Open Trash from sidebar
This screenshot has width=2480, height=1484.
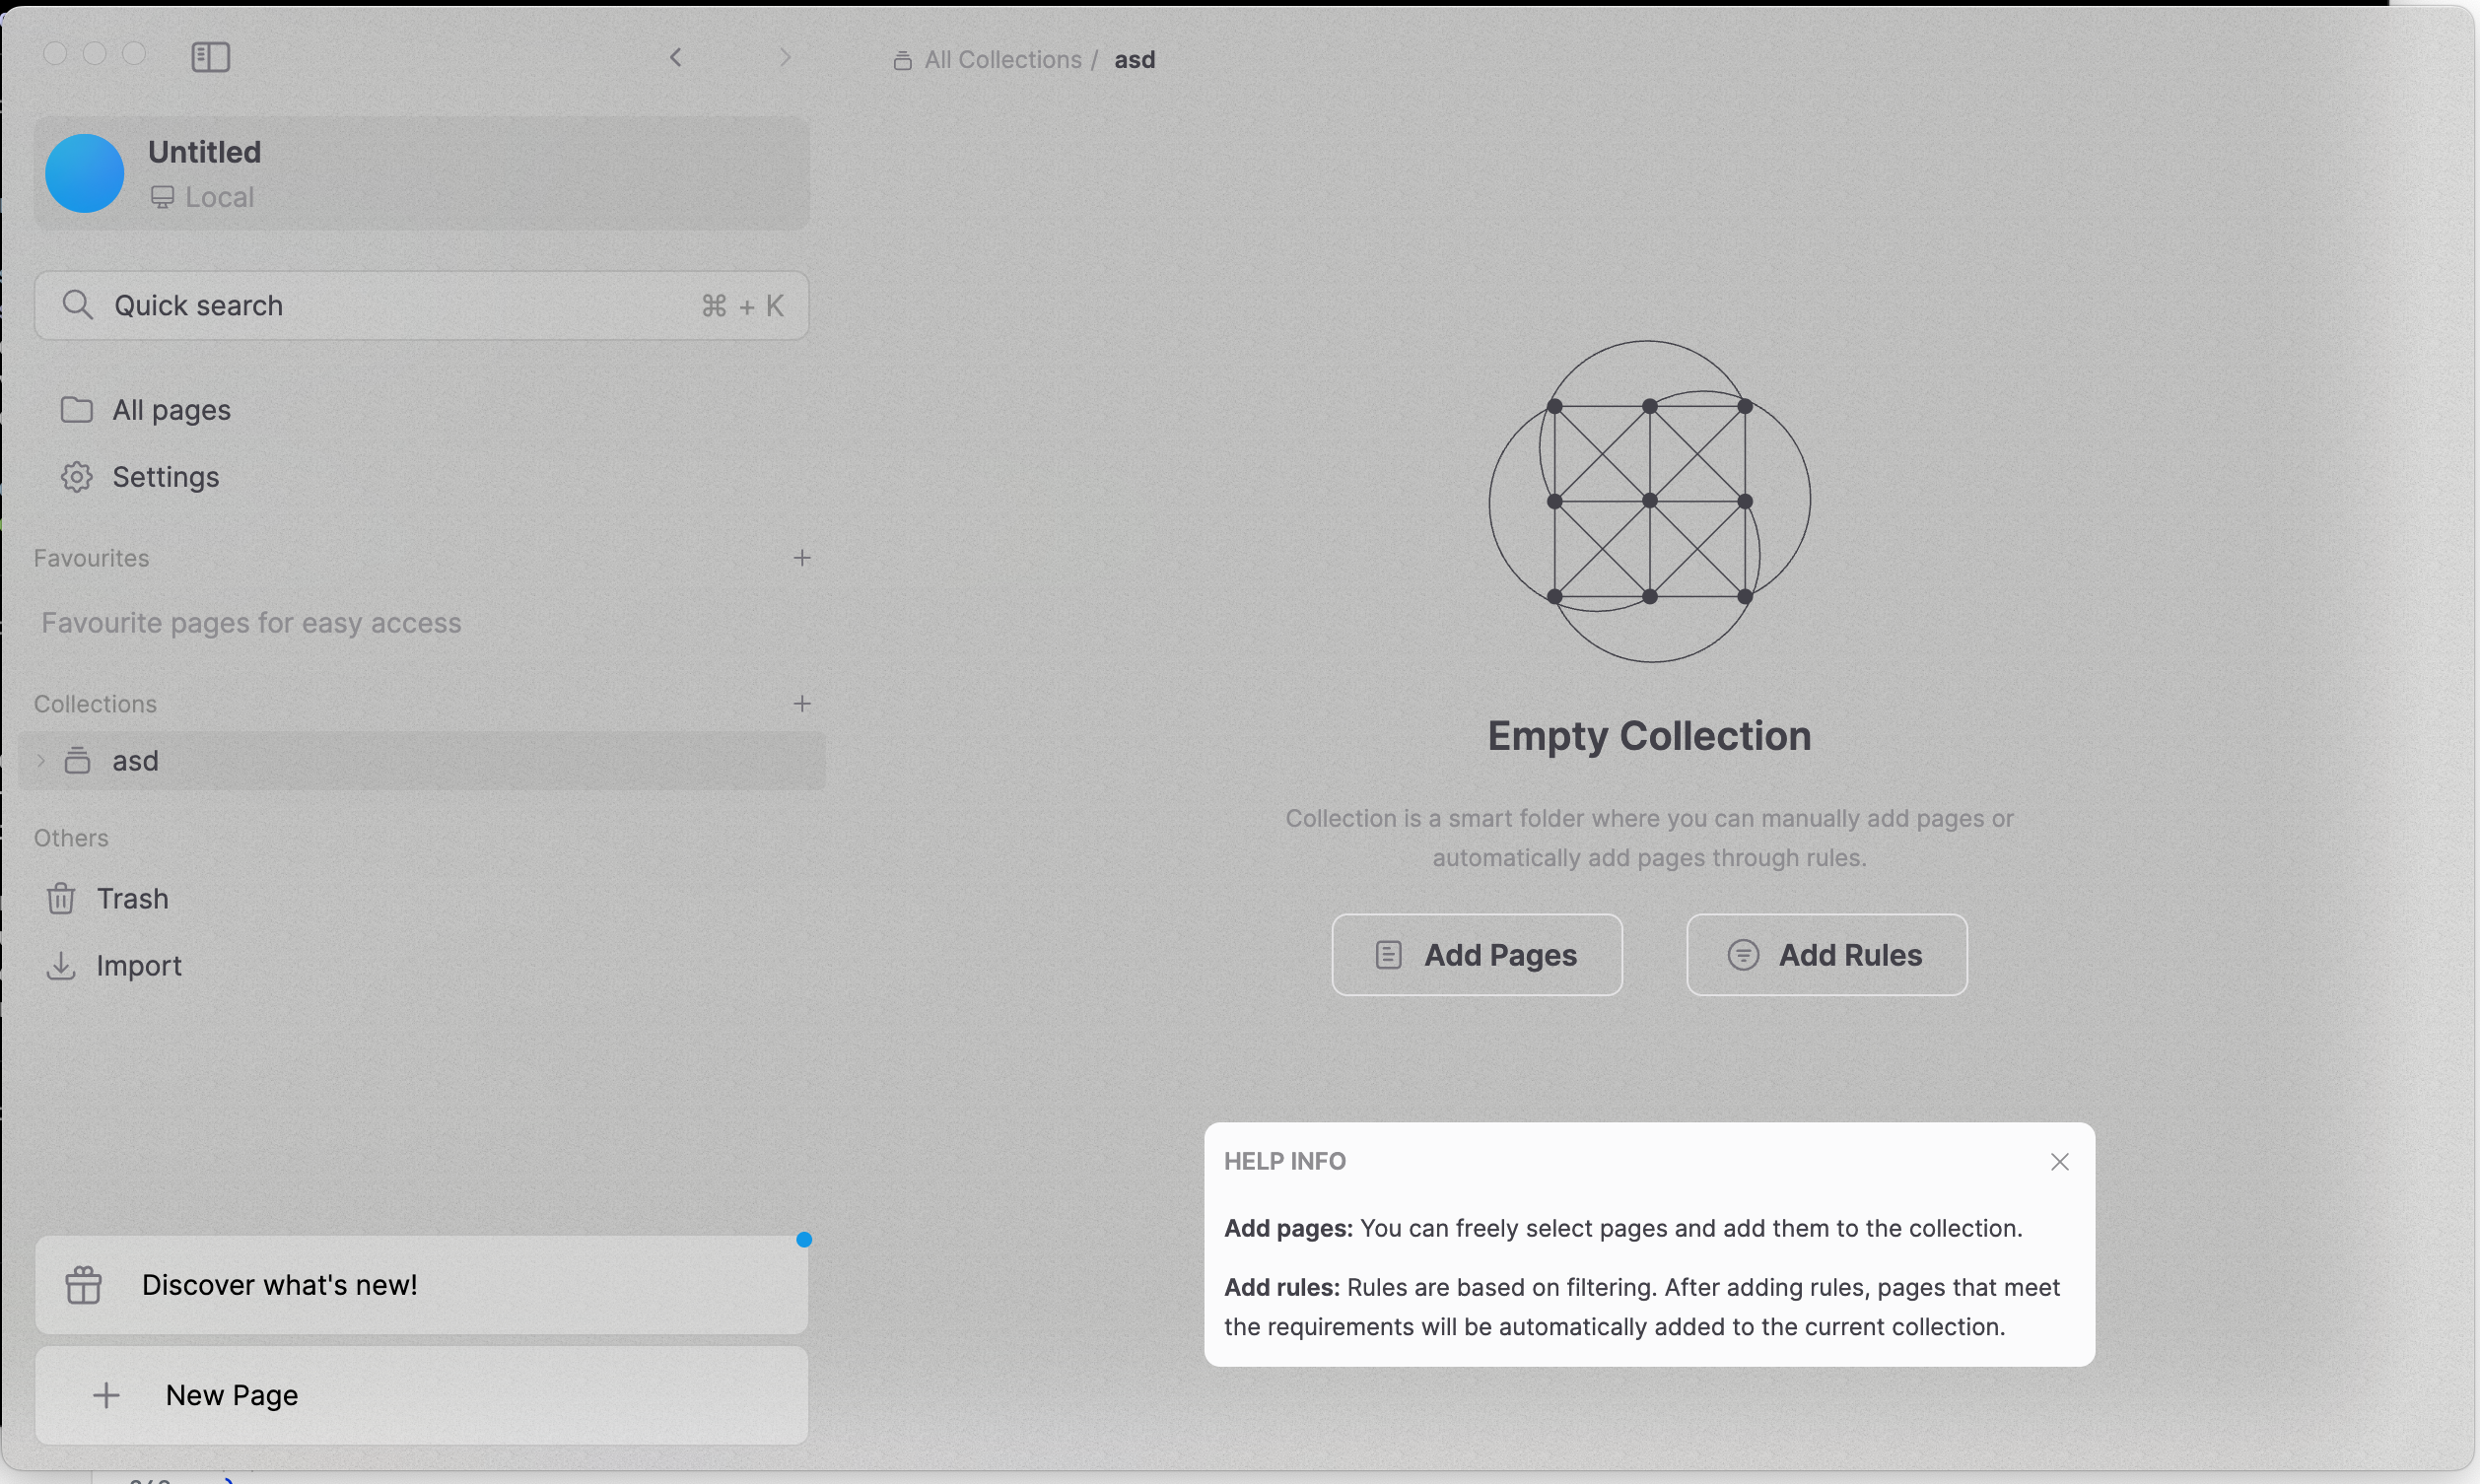[x=131, y=898]
